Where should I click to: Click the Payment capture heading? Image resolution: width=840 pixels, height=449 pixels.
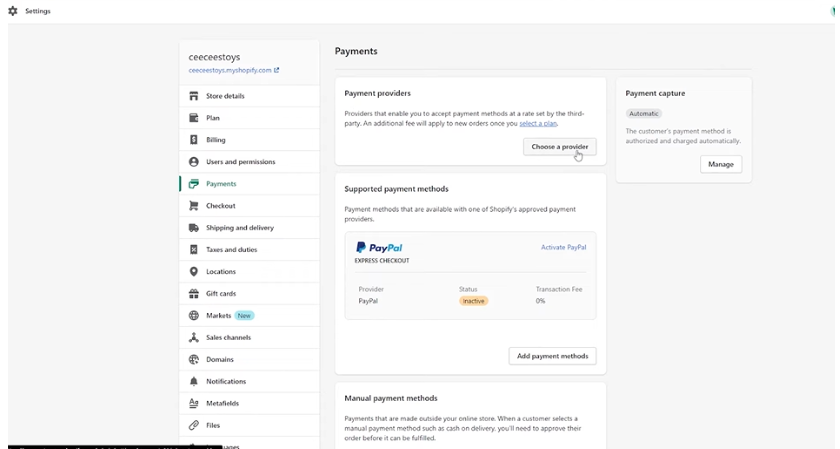point(655,93)
